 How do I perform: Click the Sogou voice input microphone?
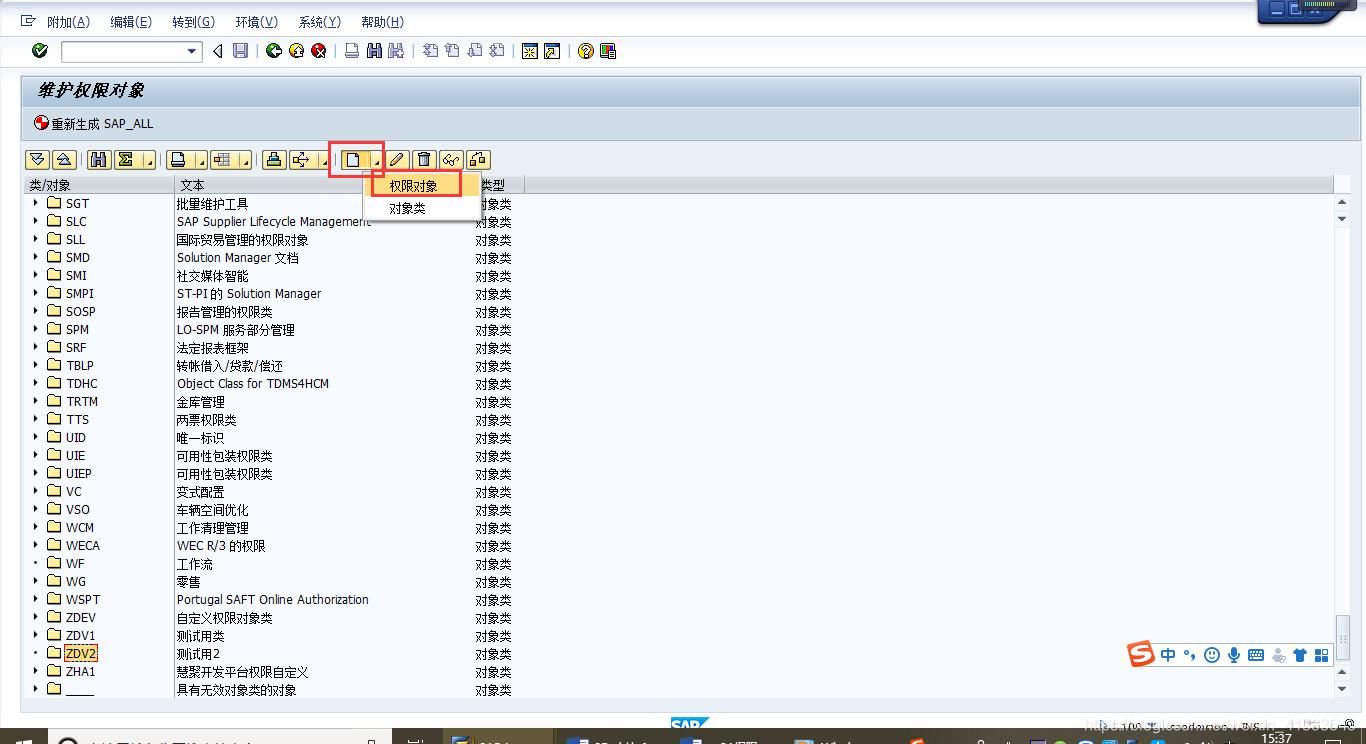[1234, 655]
